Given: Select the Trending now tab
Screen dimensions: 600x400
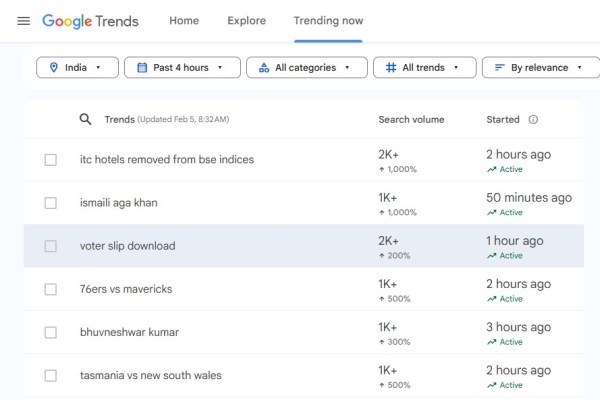Looking at the screenshot, I should point(328,21).
